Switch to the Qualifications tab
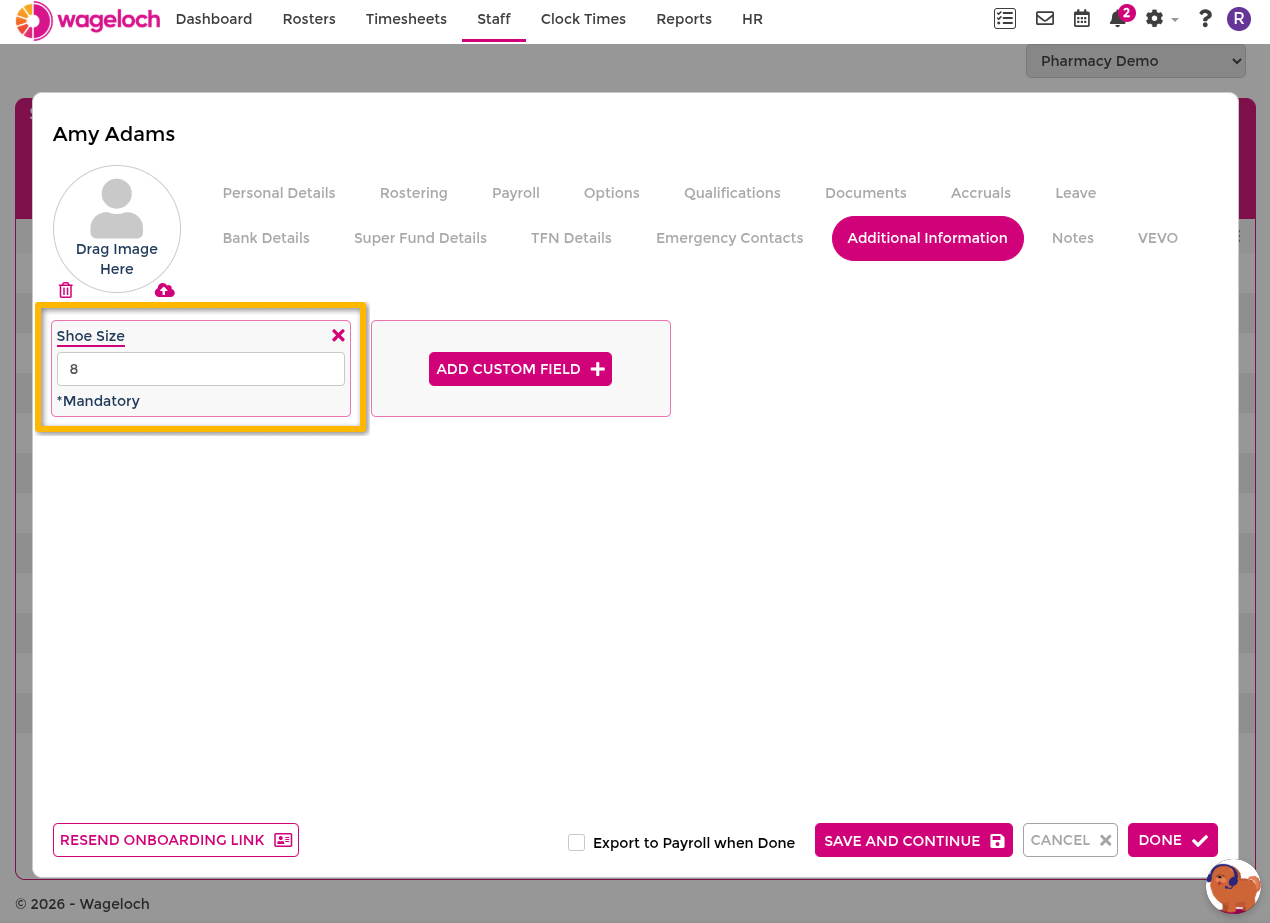The height and width of the screenshot is (923, 1270). pos(732,193)
